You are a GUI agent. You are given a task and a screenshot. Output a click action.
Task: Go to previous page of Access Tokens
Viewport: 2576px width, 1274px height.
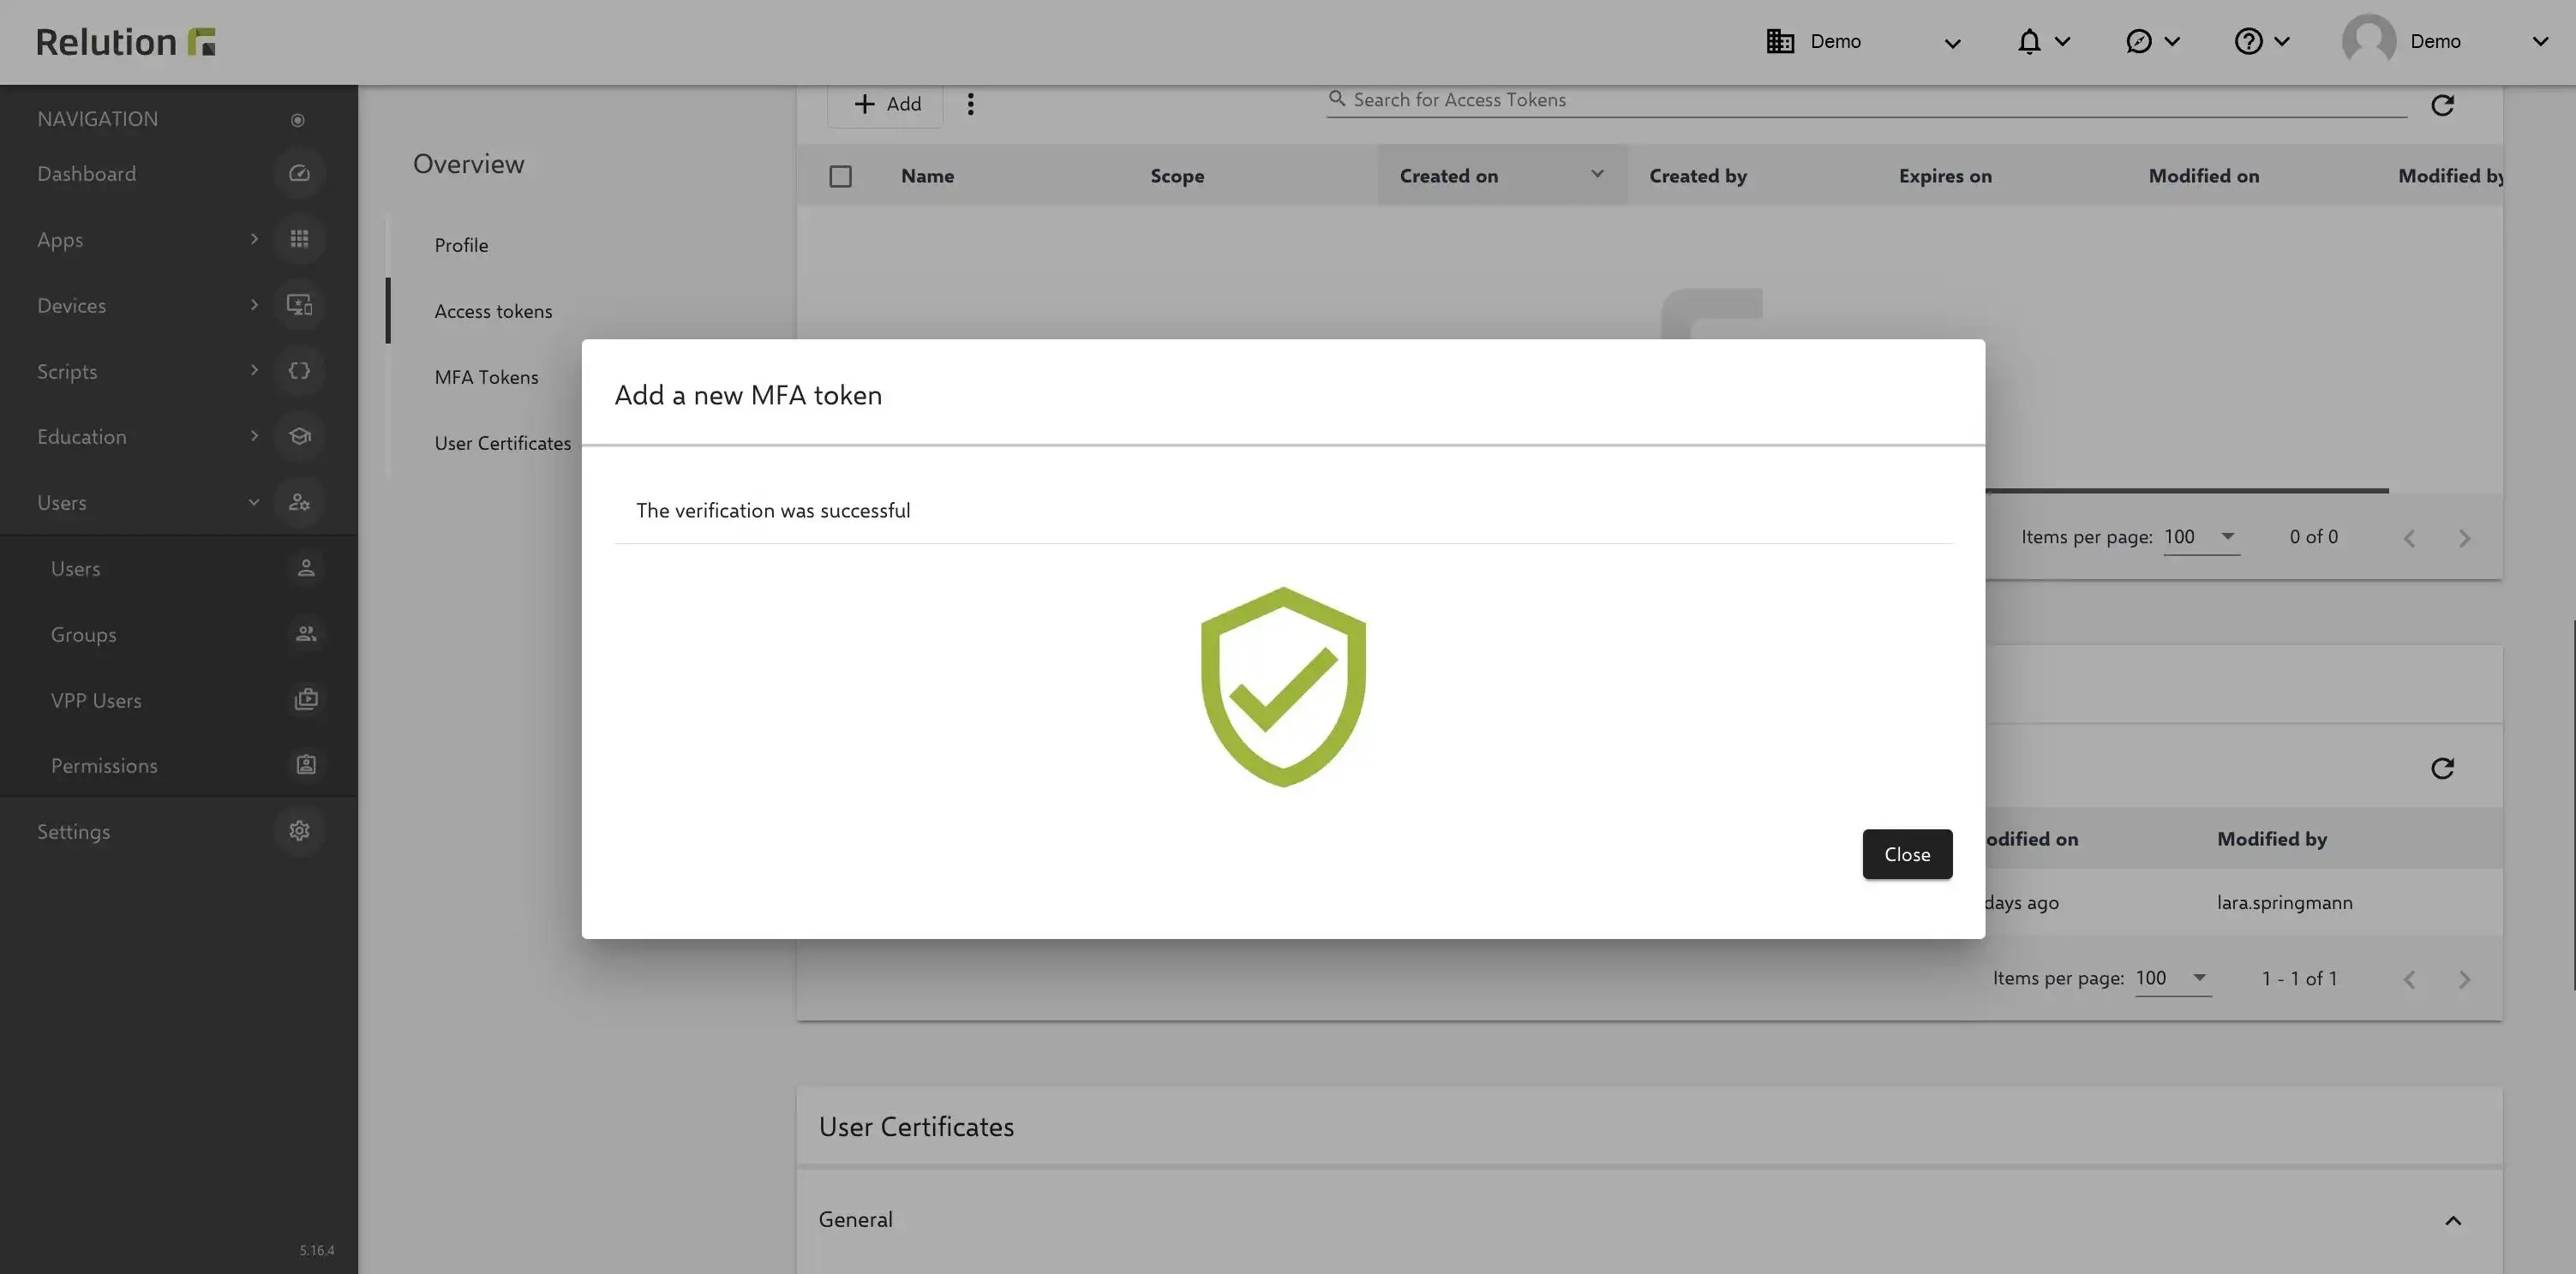[x=2409, y=538]
